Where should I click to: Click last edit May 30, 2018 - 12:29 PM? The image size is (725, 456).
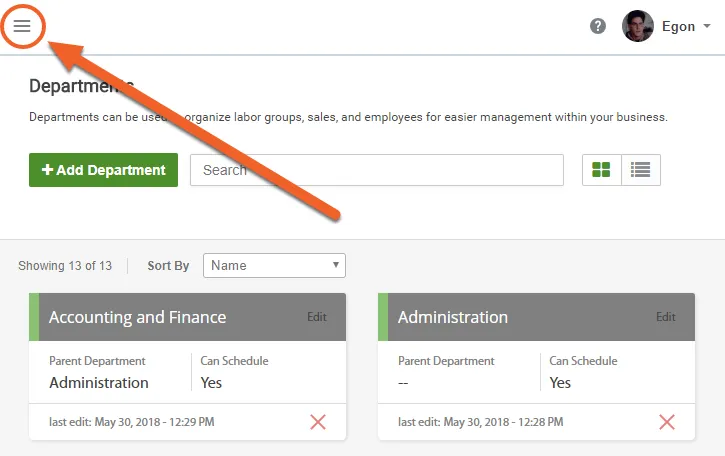pos(131,422)
